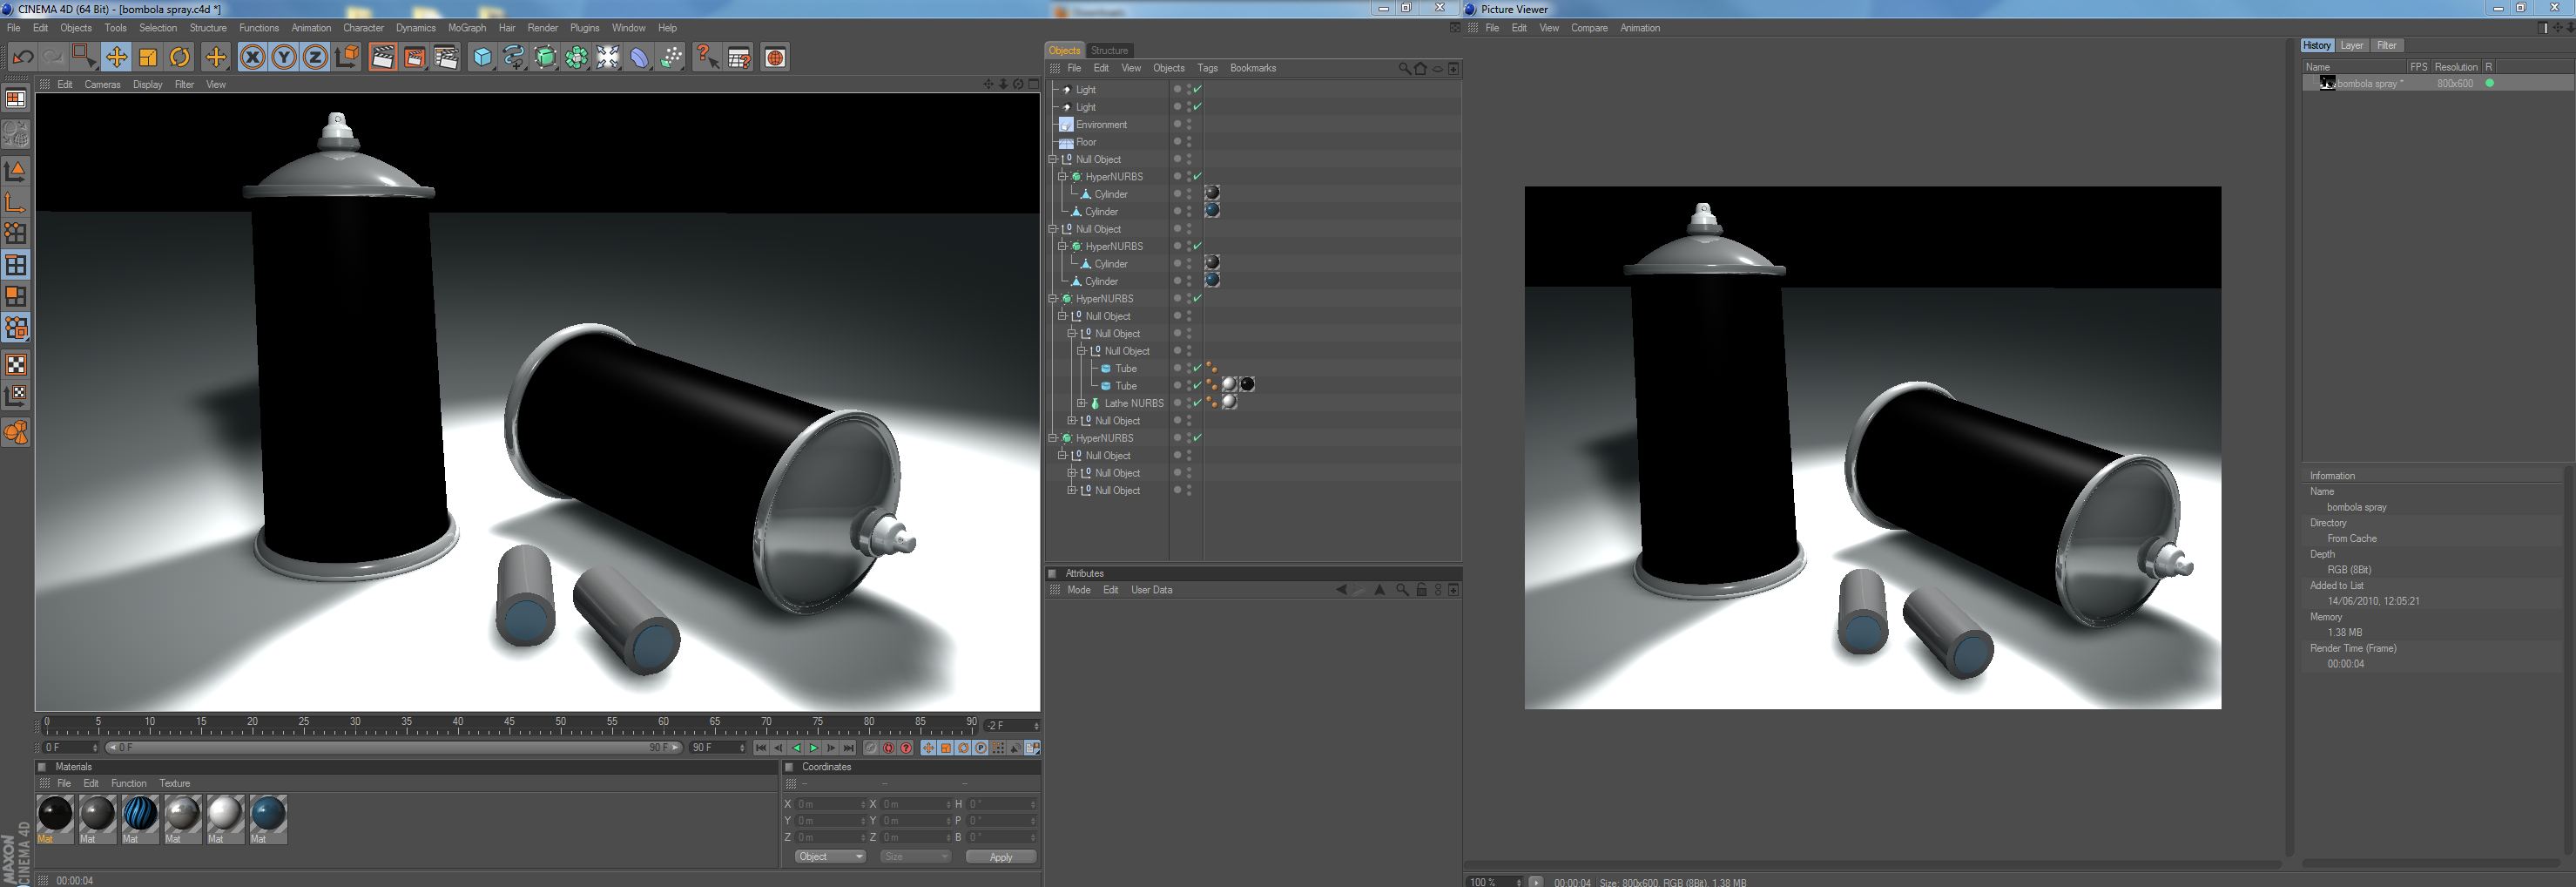Open the Size dropdown in Coordinates
The width and height of the screenshot is (2576, 887).
pos(916,857)
